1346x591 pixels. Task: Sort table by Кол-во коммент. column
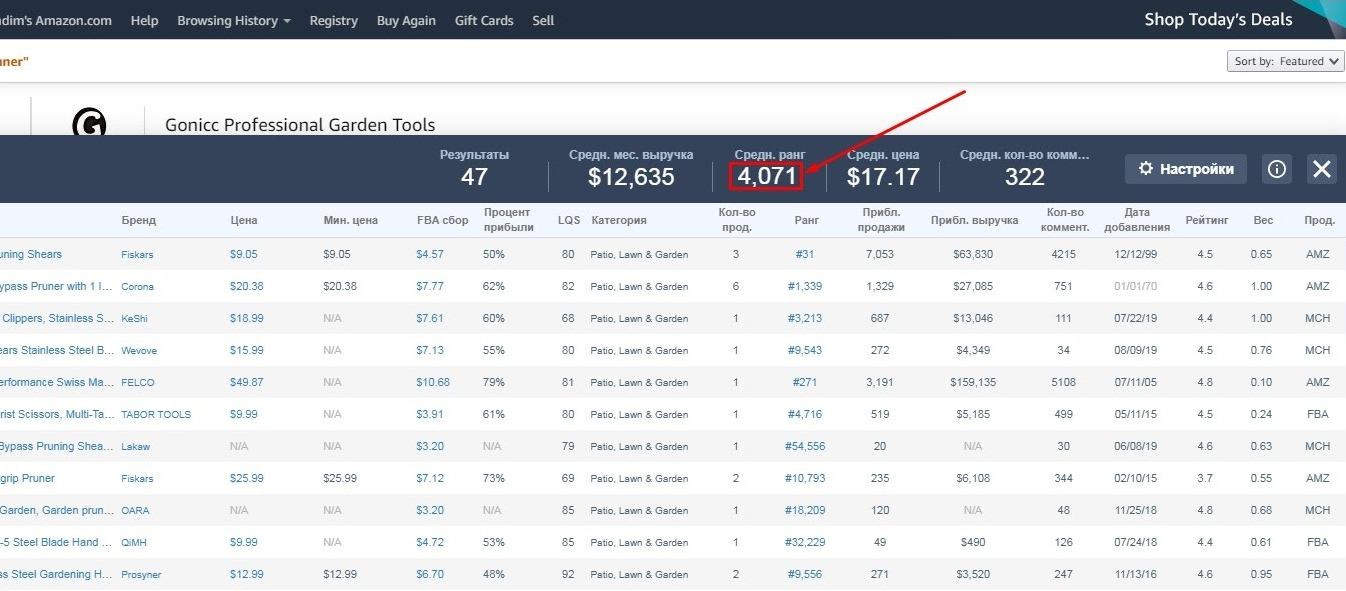tap(1064, 220)
